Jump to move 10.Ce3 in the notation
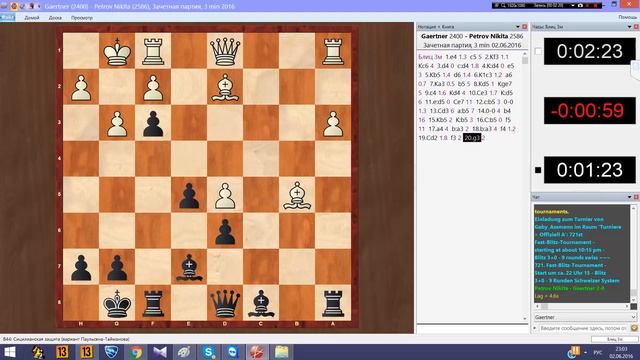640x360 pixels. tap(478, 93)
